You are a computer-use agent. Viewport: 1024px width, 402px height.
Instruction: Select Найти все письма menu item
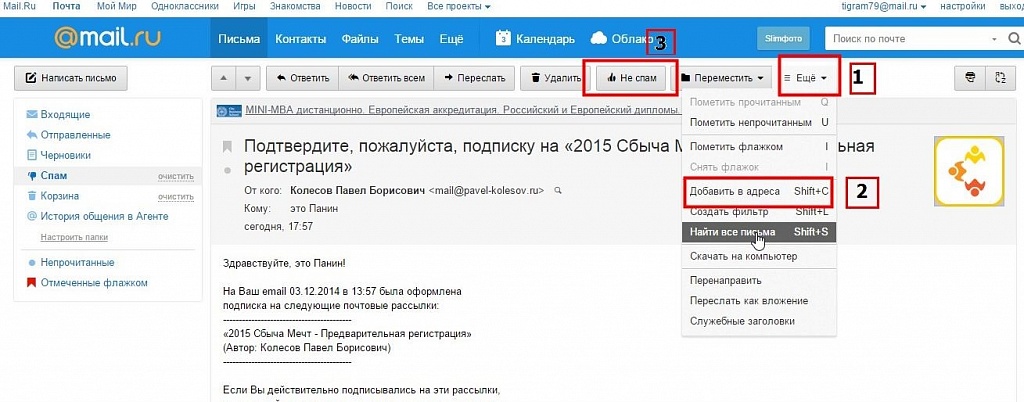tap(758, 232)
